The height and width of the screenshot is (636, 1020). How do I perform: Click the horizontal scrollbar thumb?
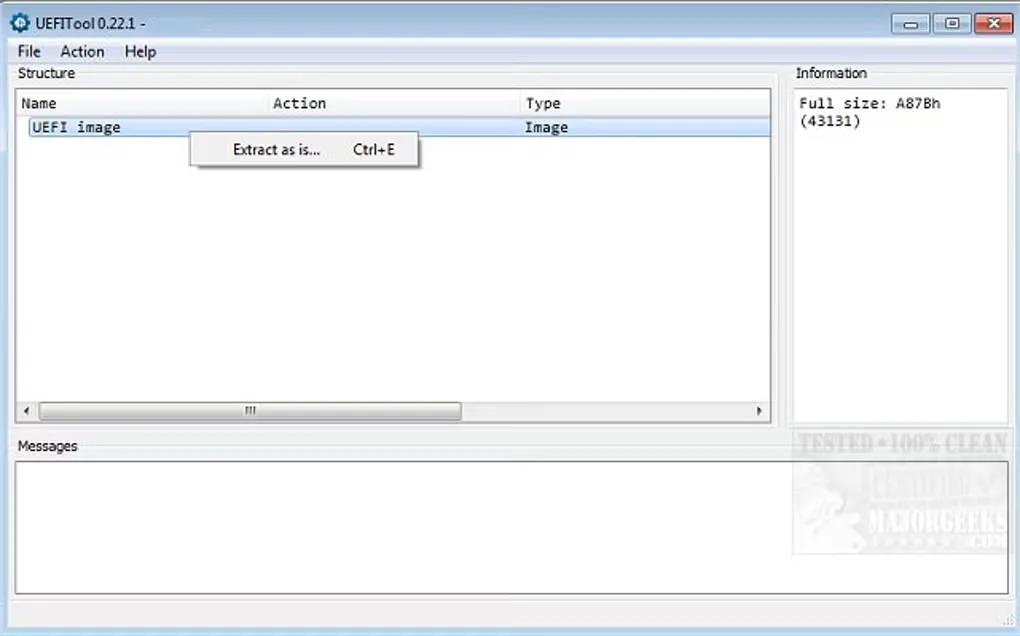point(250,411)
